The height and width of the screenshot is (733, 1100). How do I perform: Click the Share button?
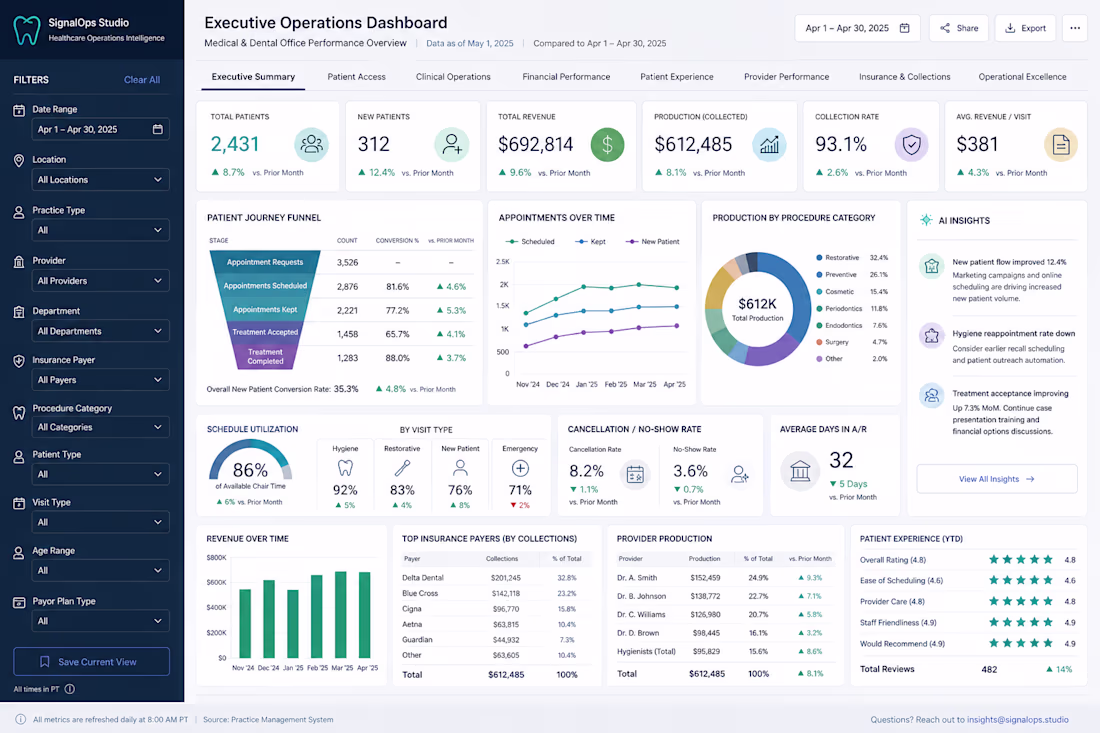click(959, 28)
